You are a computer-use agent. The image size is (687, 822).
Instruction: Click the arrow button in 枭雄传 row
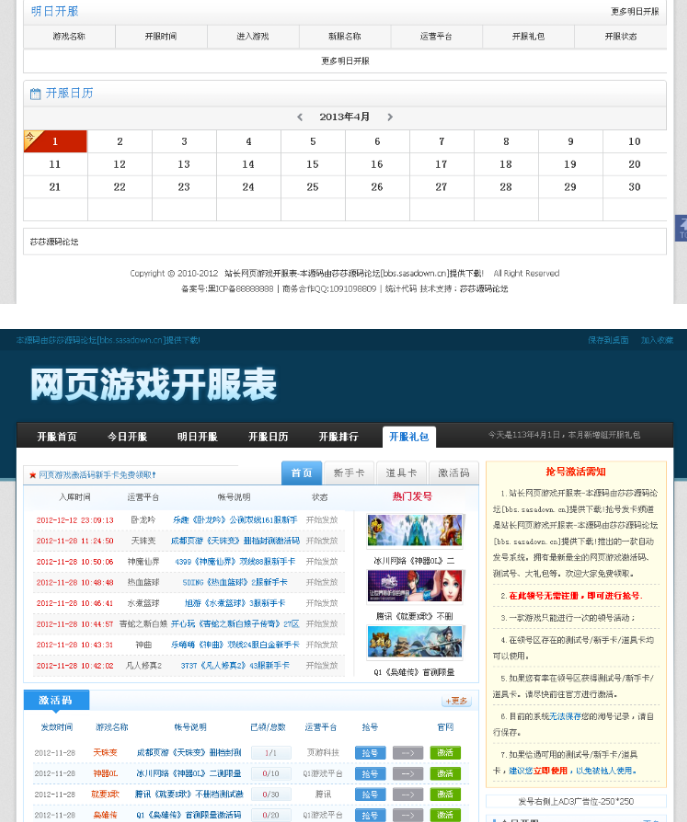point(407,815)
